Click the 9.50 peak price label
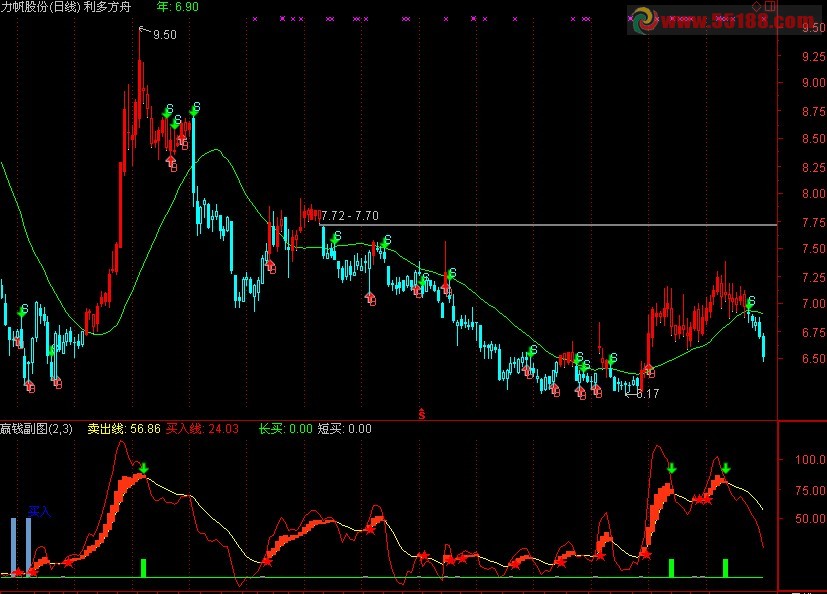This screenshot has width=827, height=594. point(165,35)
